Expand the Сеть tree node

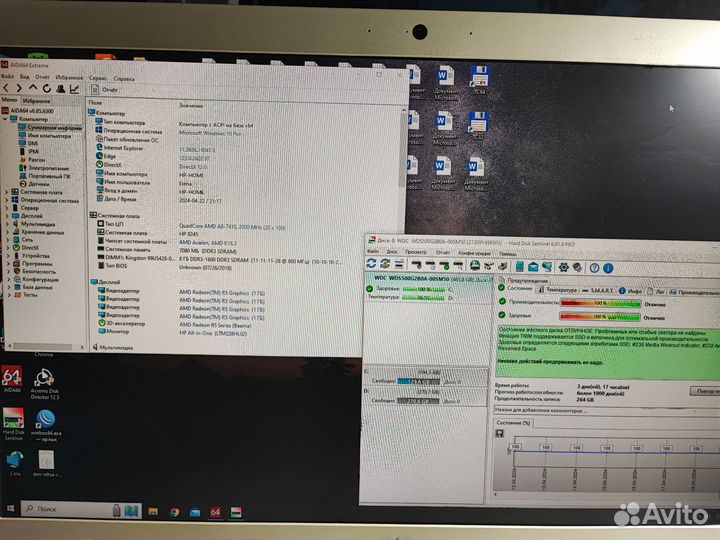(x=7, y=240)
